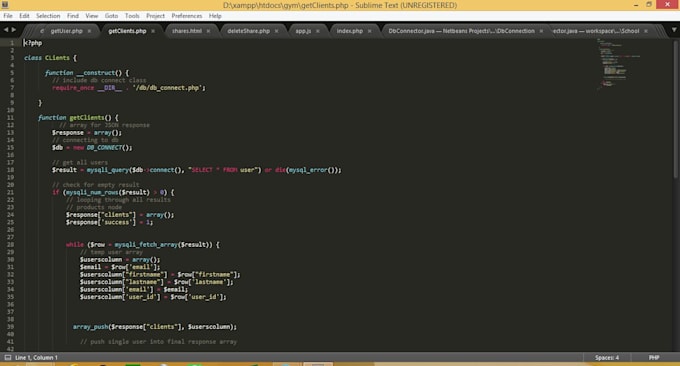Open the Project menu

click(x=155, y=16)
